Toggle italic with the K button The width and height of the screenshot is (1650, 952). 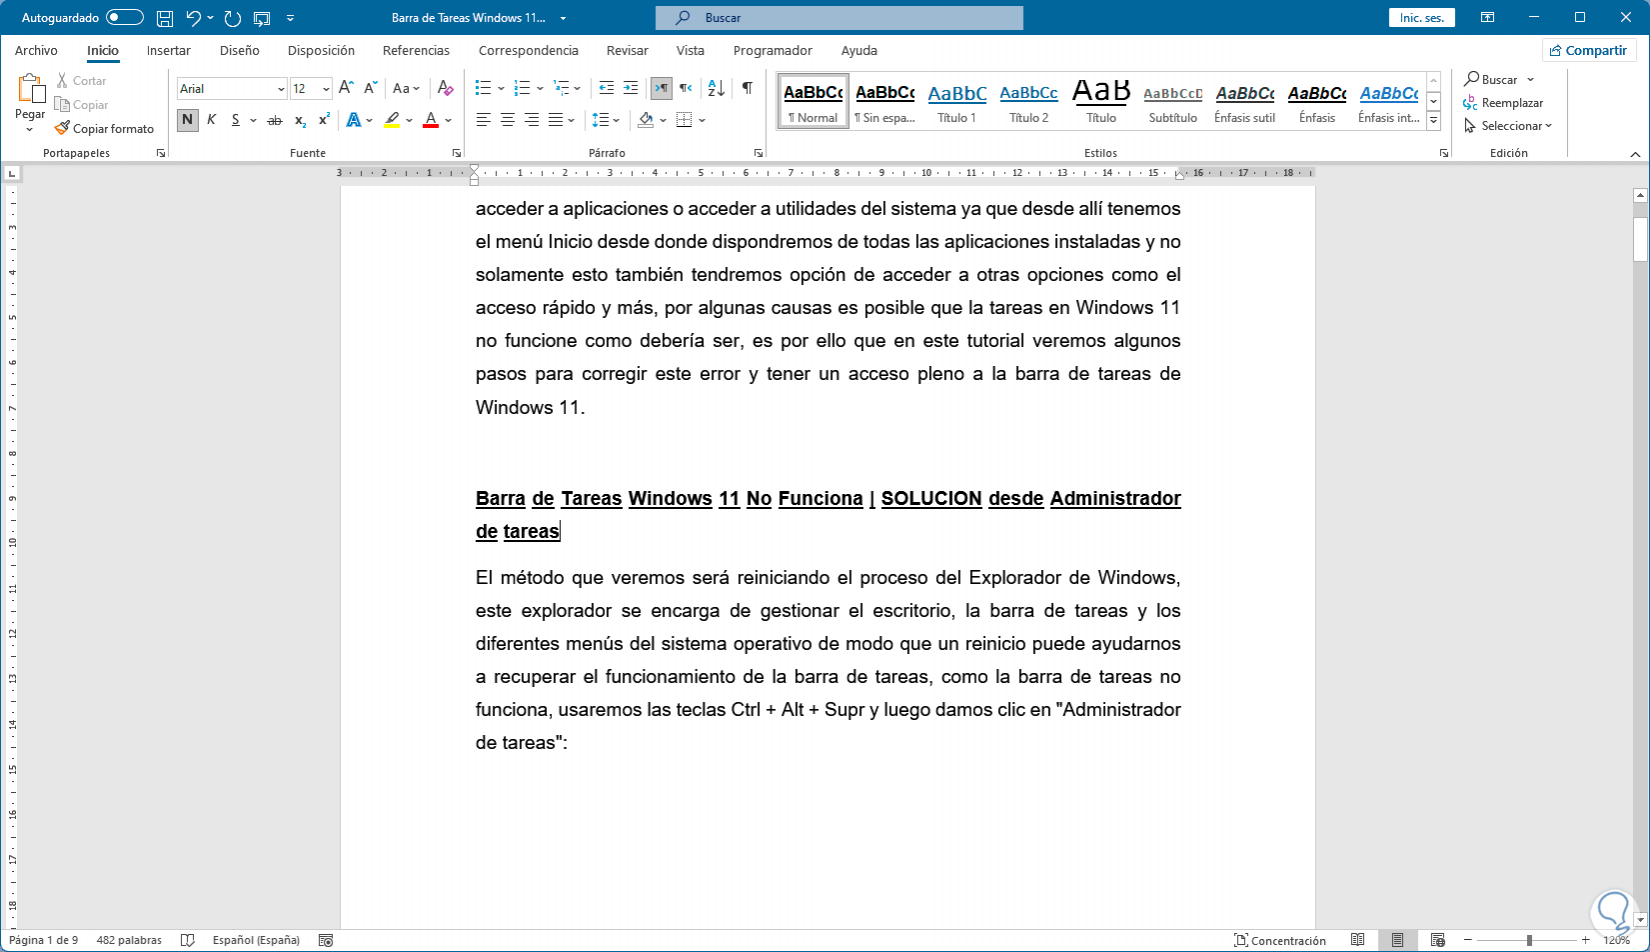pyautogui.click(x=211, y=120)
